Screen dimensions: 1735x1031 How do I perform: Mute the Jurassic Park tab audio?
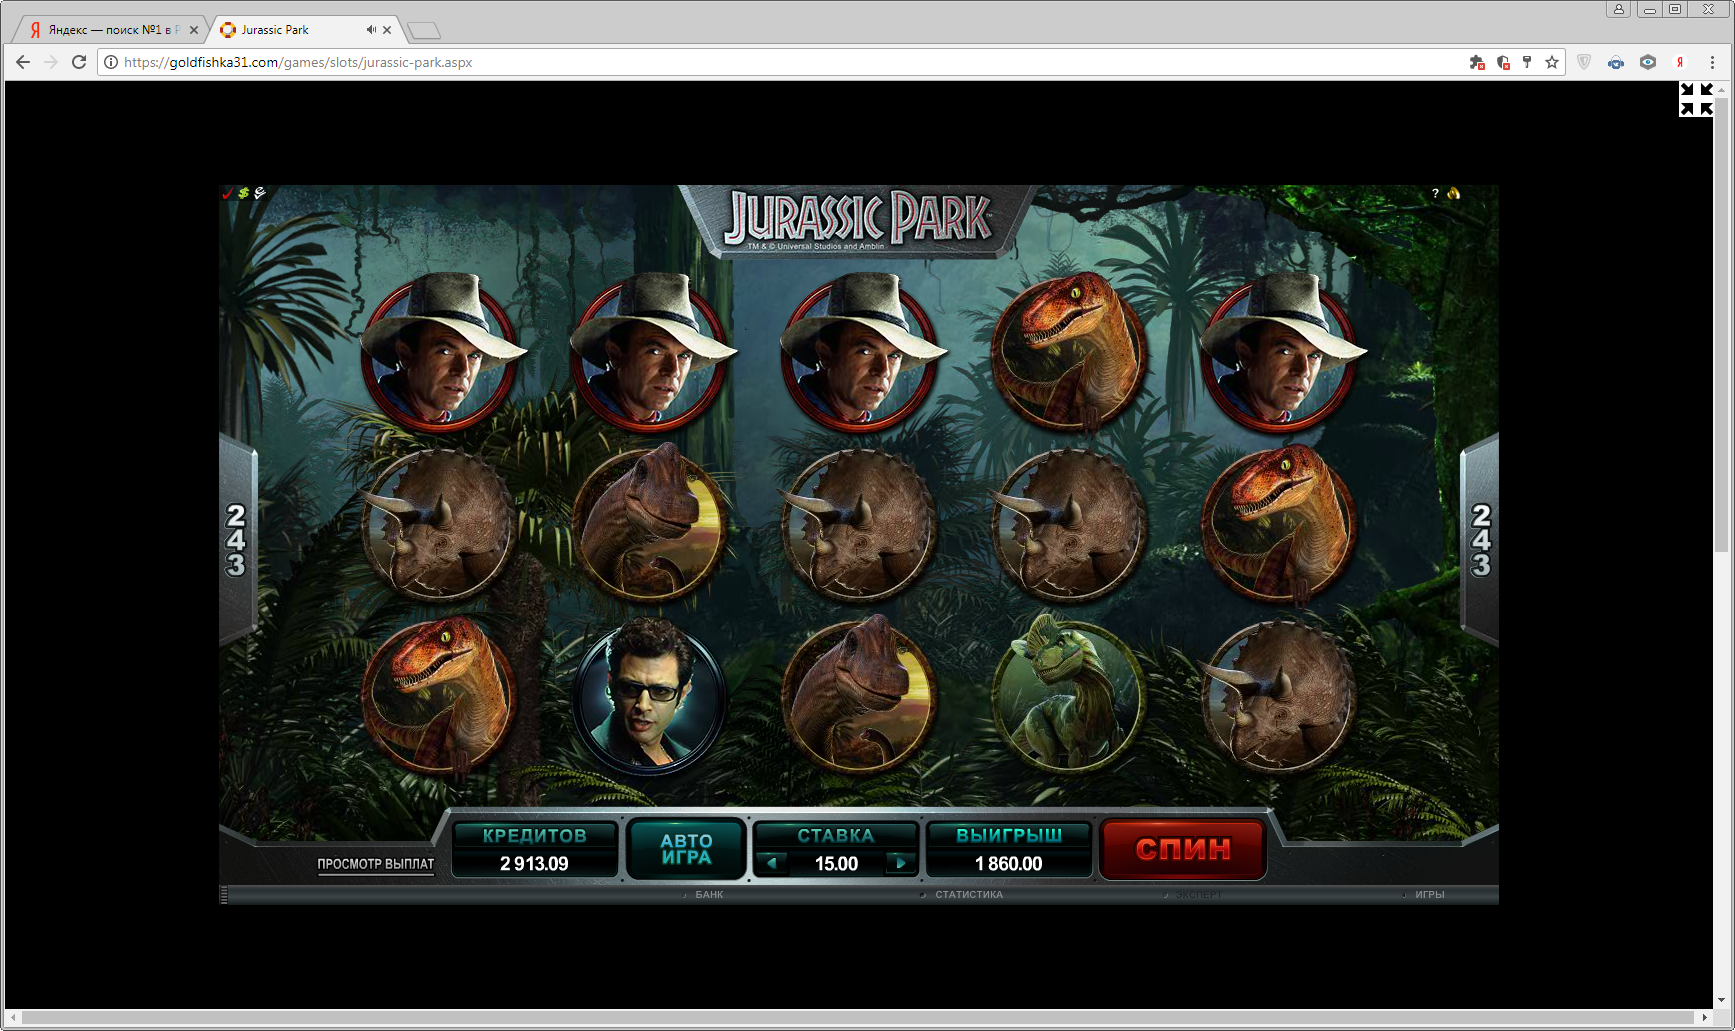click(x=371, y=30)
